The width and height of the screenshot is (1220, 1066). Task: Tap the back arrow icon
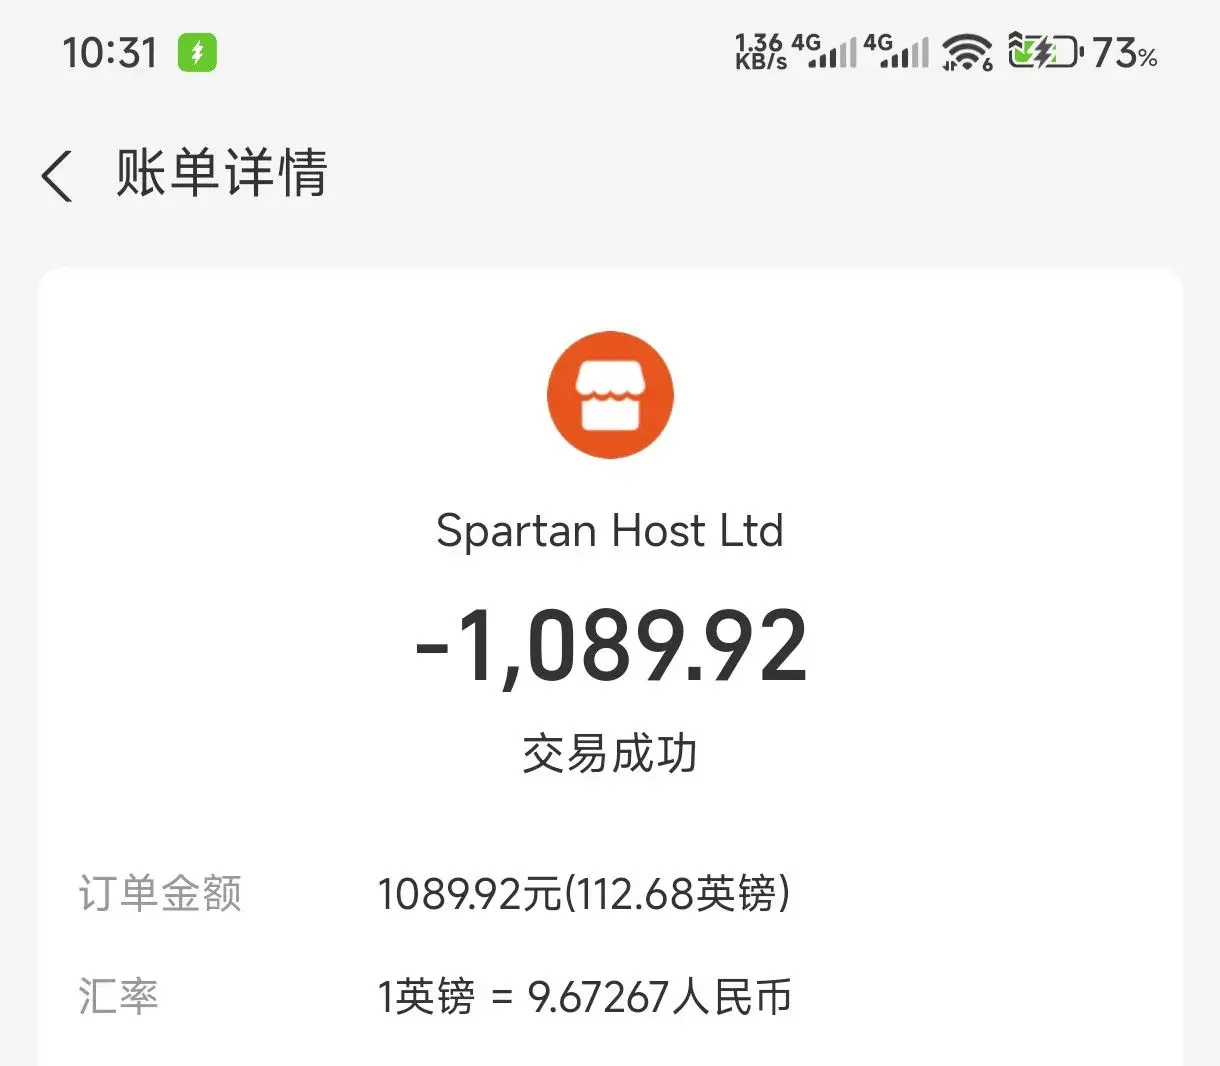[57, 176]
